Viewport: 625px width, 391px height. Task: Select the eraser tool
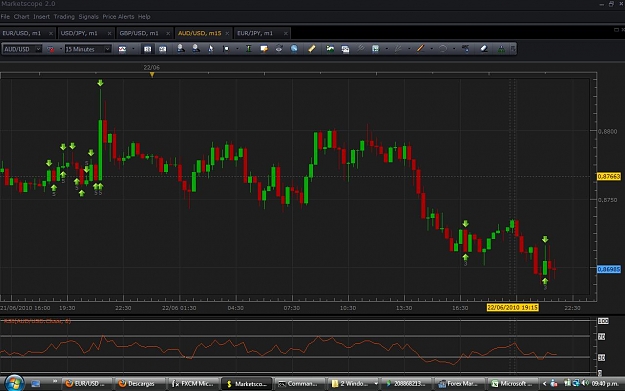[x=483, y=49]
